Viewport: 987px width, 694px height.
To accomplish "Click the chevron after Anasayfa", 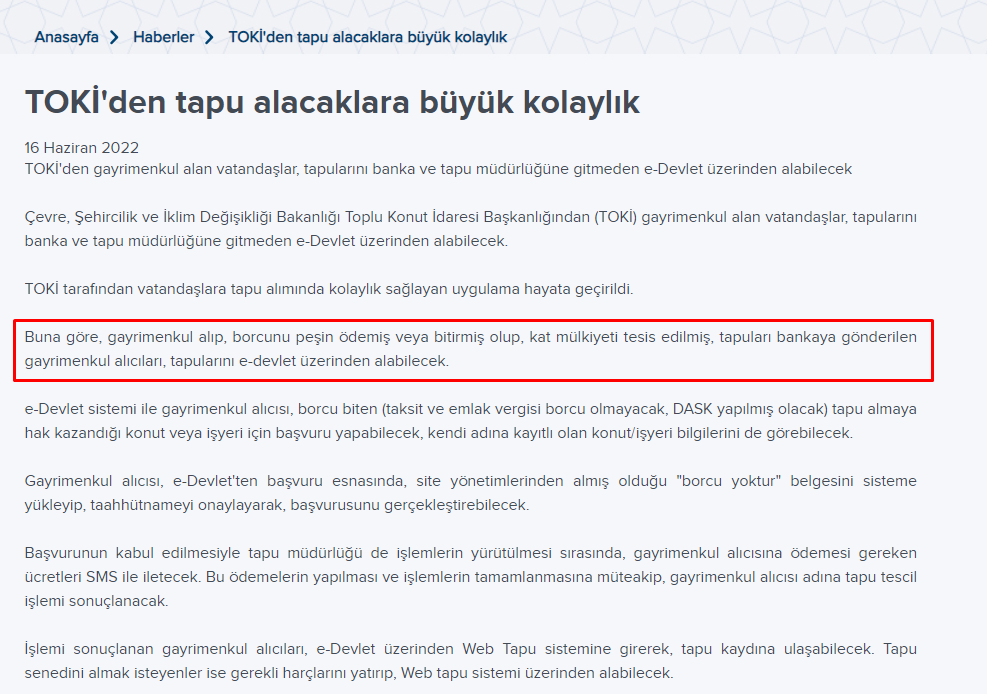I will [114, 38].
